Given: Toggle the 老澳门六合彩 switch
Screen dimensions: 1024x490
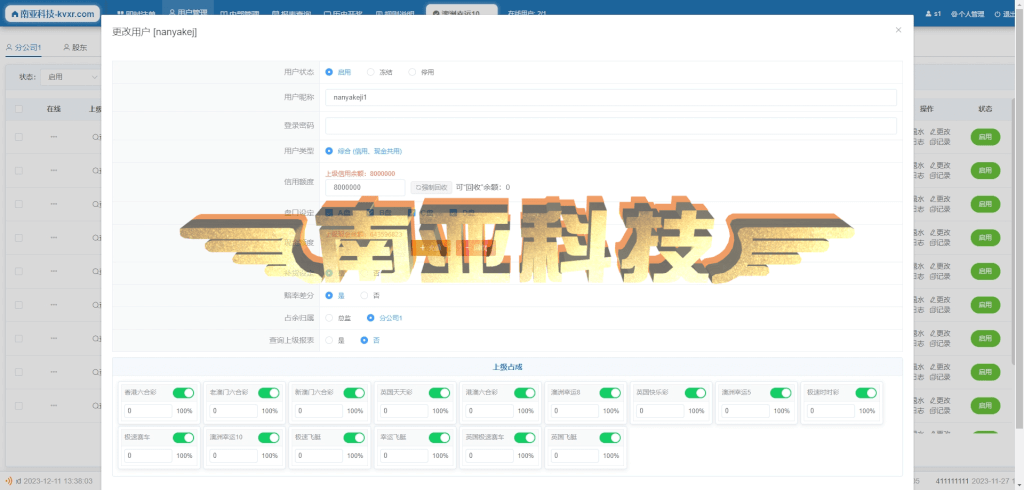Looking at the screenshot, I should click(x=269, y=393).
